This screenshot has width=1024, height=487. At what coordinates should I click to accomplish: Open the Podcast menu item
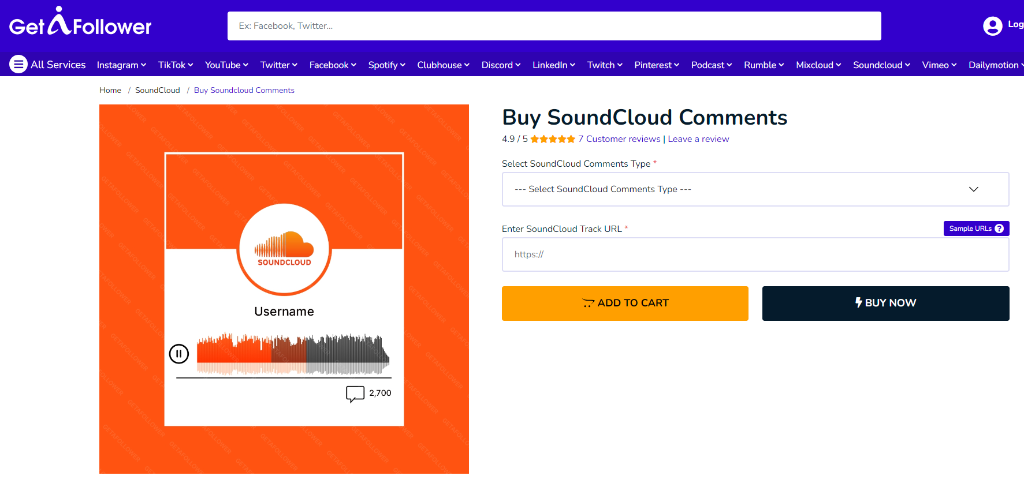tap(712, 65)
